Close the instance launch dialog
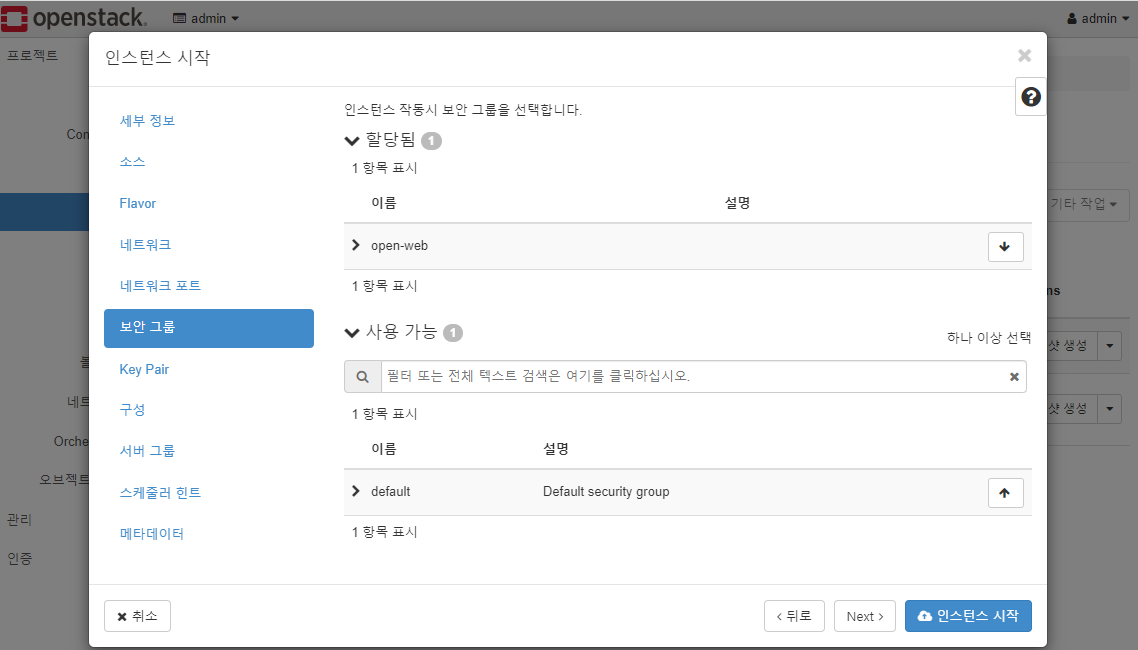1138x650 pixels. tap(1024, 56)
